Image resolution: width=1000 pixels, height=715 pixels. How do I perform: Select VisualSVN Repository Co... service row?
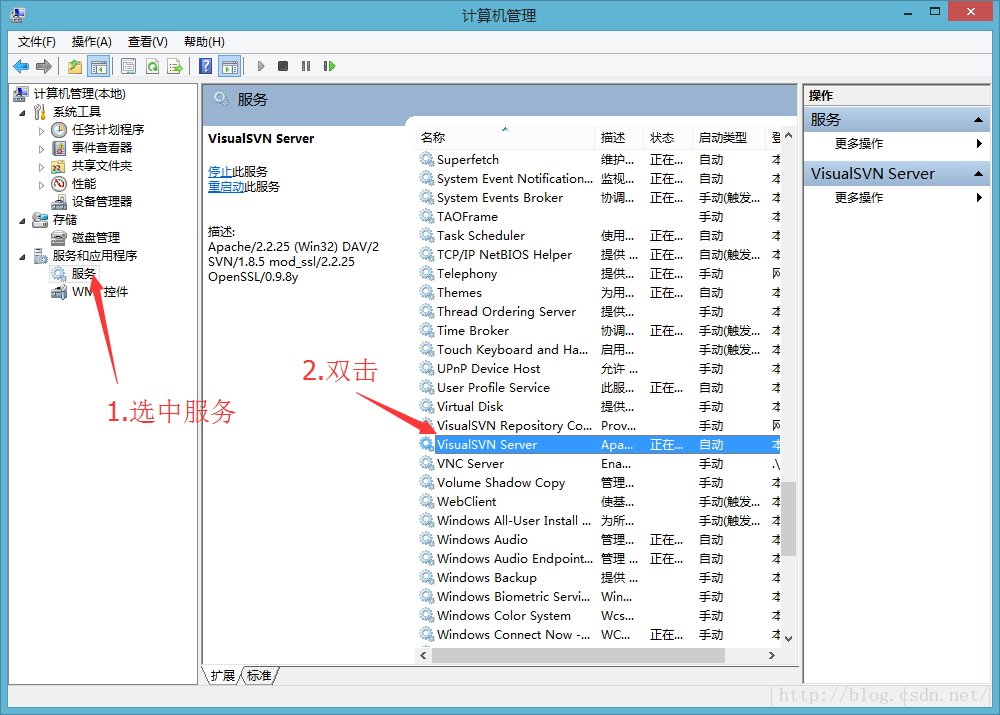pos(599,425)
